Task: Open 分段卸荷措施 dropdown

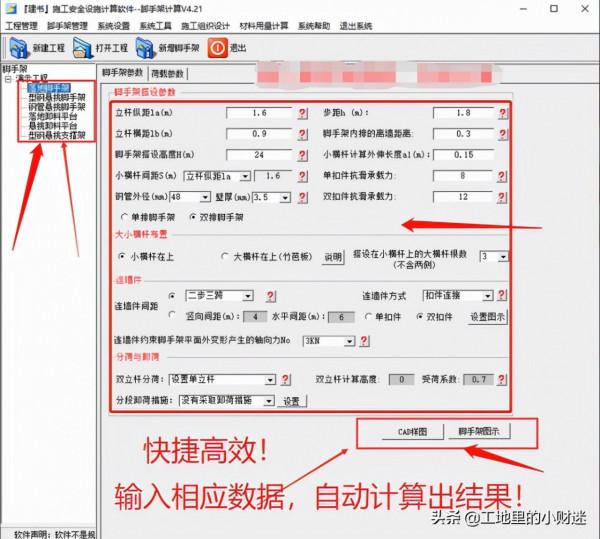Action: (x=269, y=401)
